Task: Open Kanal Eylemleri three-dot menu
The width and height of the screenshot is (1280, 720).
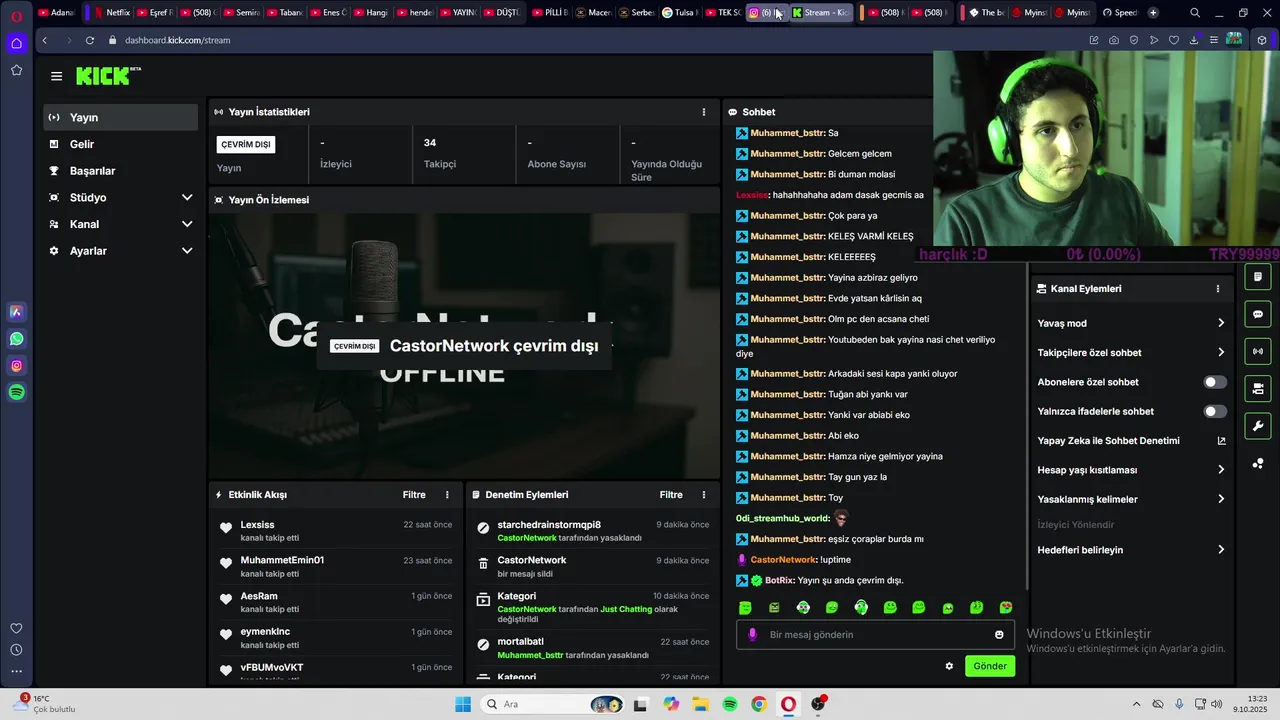Action: pyautogui.click(x=1217, y=289)
